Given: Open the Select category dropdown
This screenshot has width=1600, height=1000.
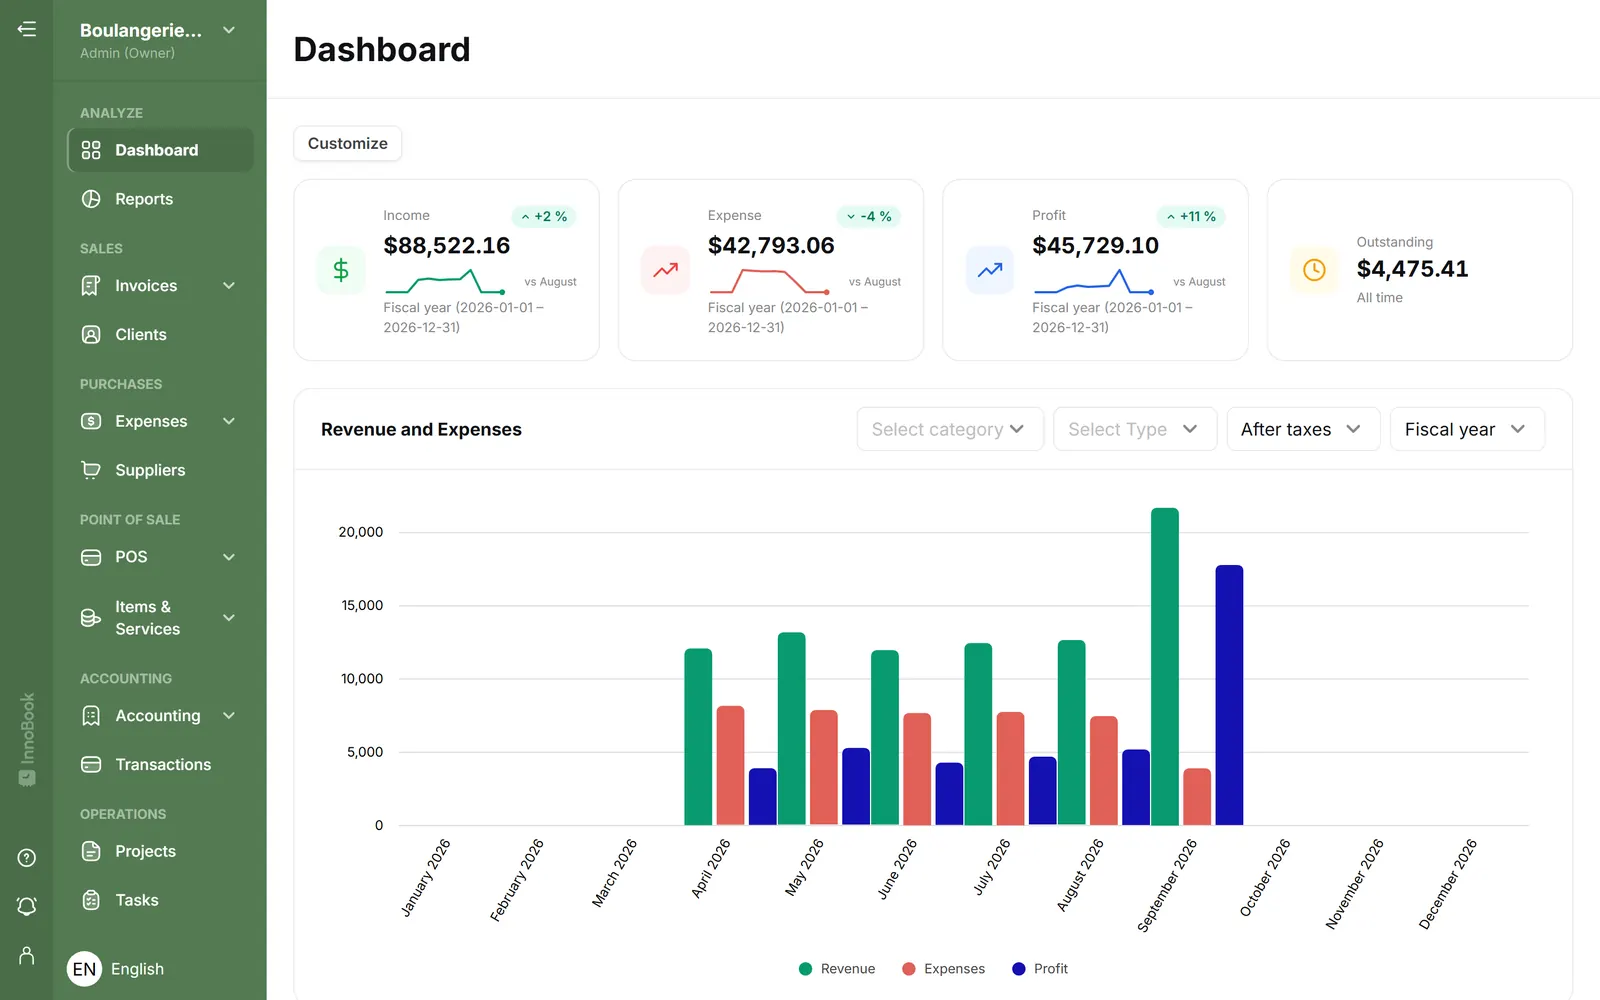Looking at the screenshot, I should click(x=950, y=429).
